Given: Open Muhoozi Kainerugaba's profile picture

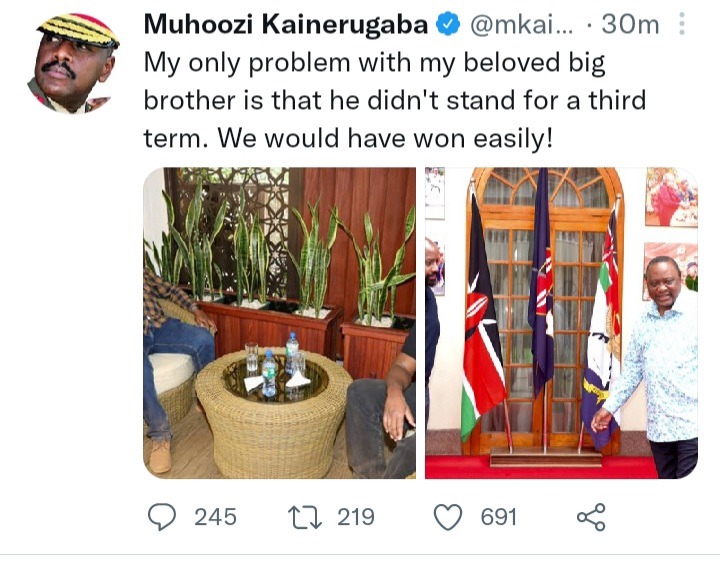Looking at the screenshot, I should pyautogui.click(x=73, y=63).
